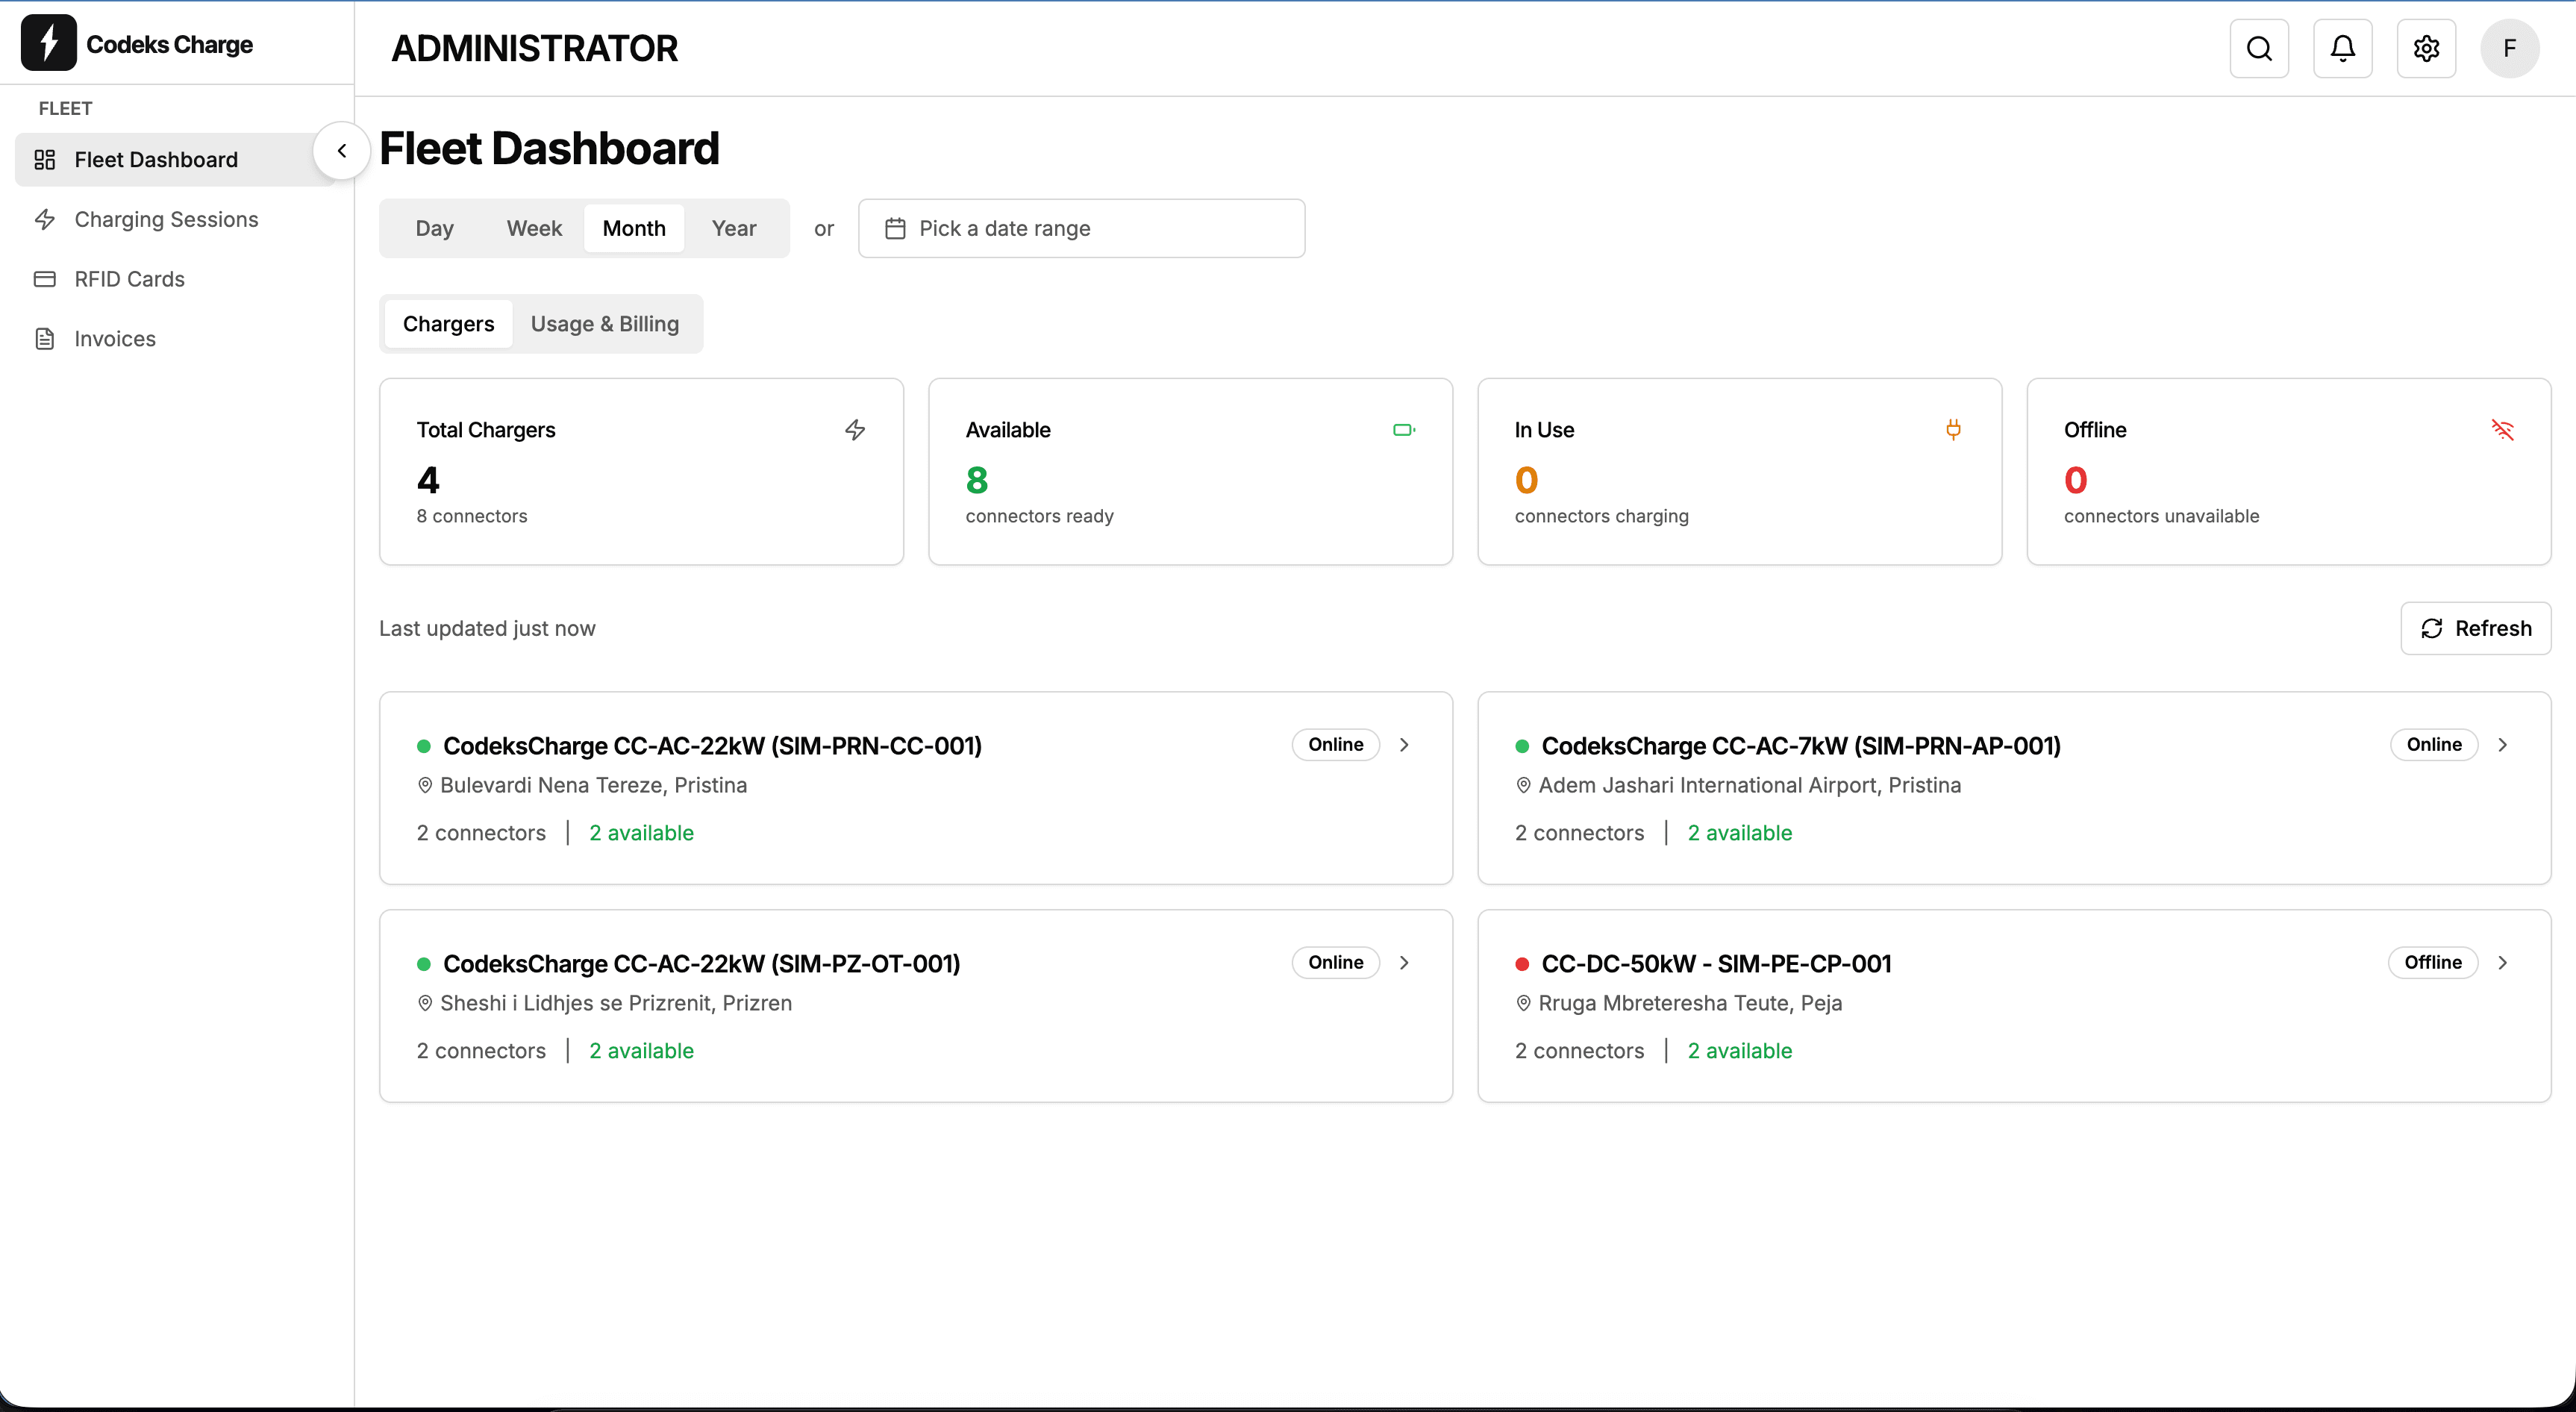Expand details for SIM-PRN-CC-001 charger
2576x1412 pixels.
click(1404, 744)
